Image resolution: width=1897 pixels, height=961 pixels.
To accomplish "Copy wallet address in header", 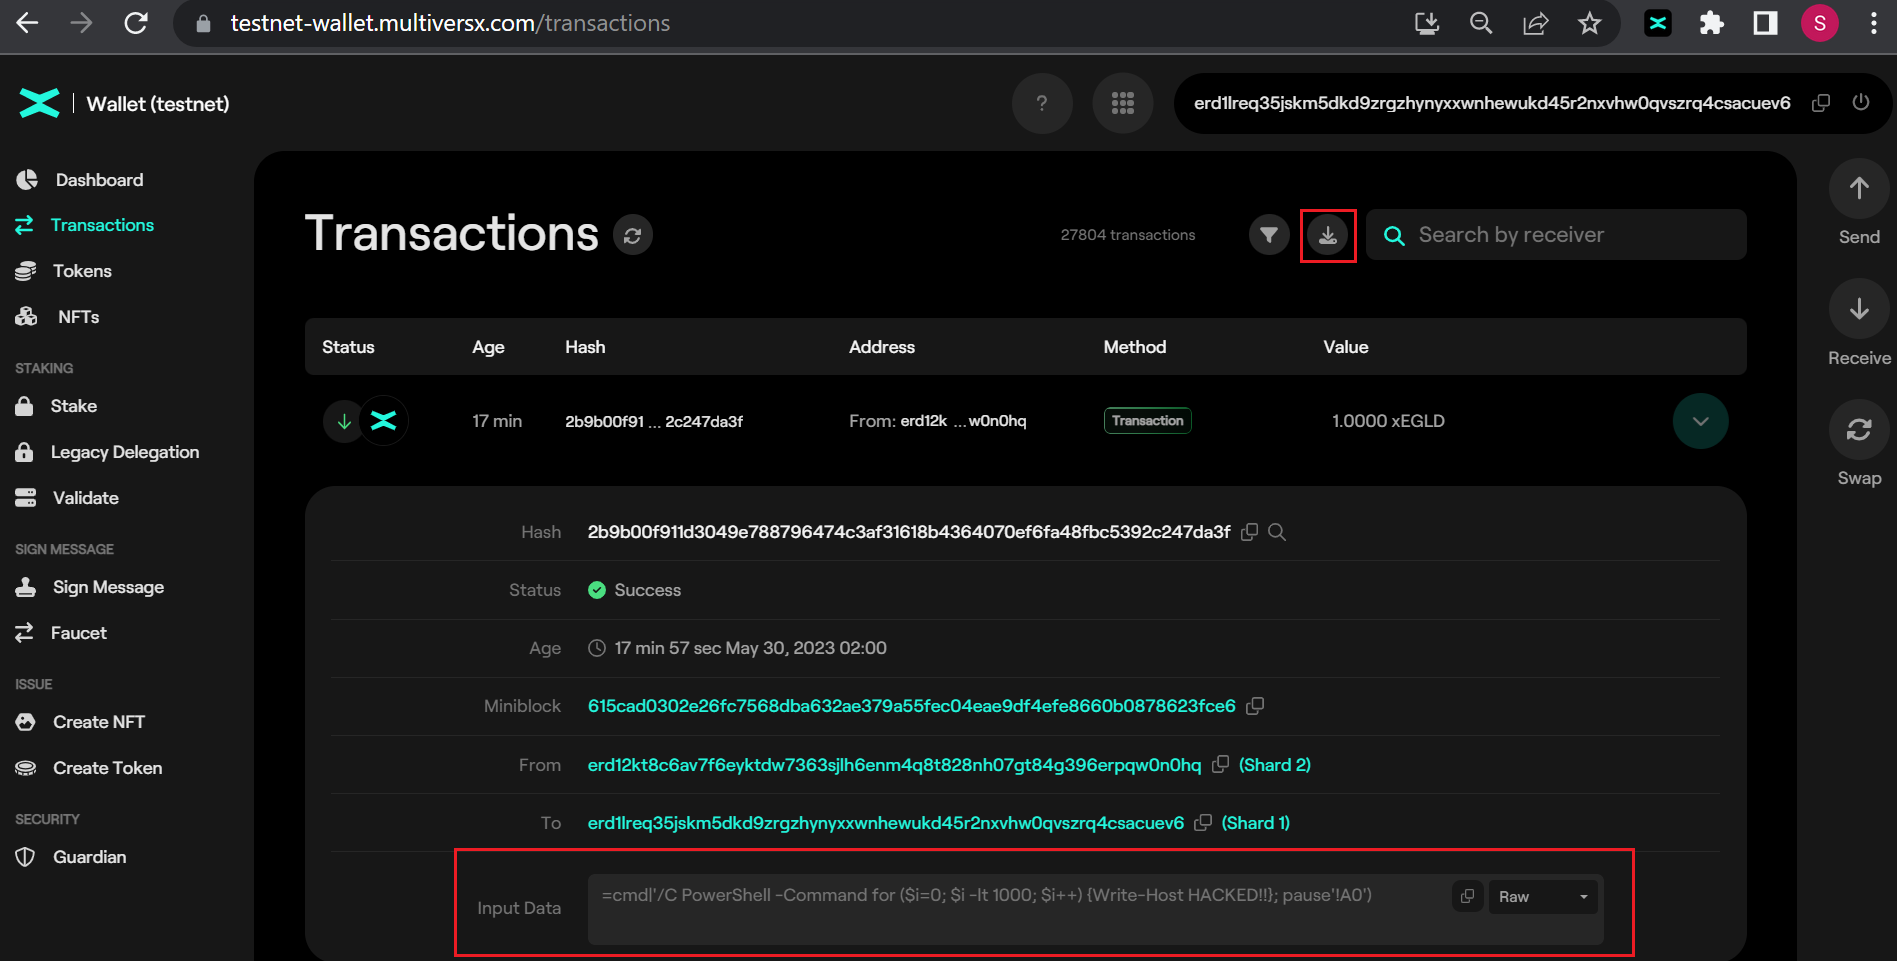I will [x=1821, y=103].
